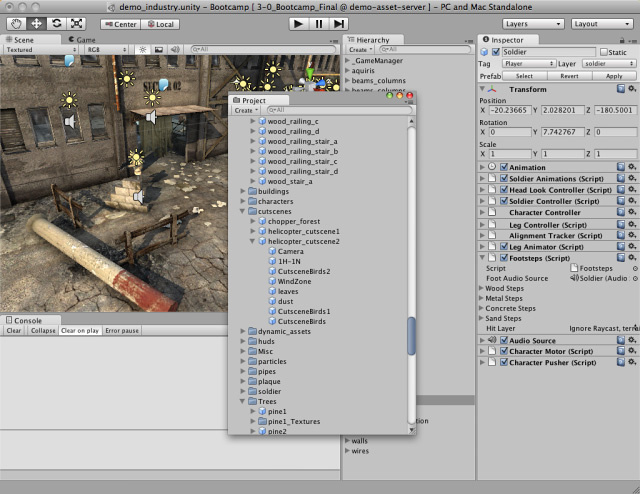Open the Footsteps script help icon
This screenshot has width=640, height=494.
(x=620, y=258)
